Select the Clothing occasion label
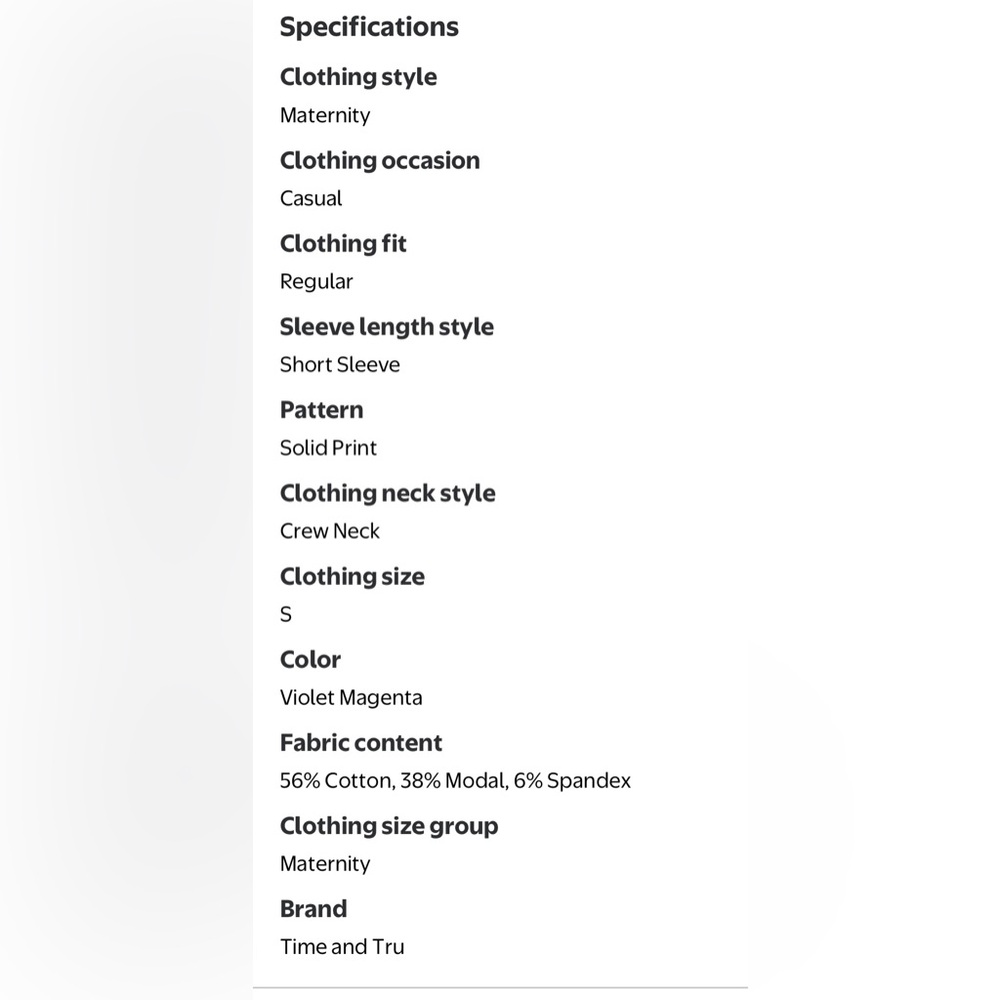This screenshot has height=1000, width=1000. point(379,160)
